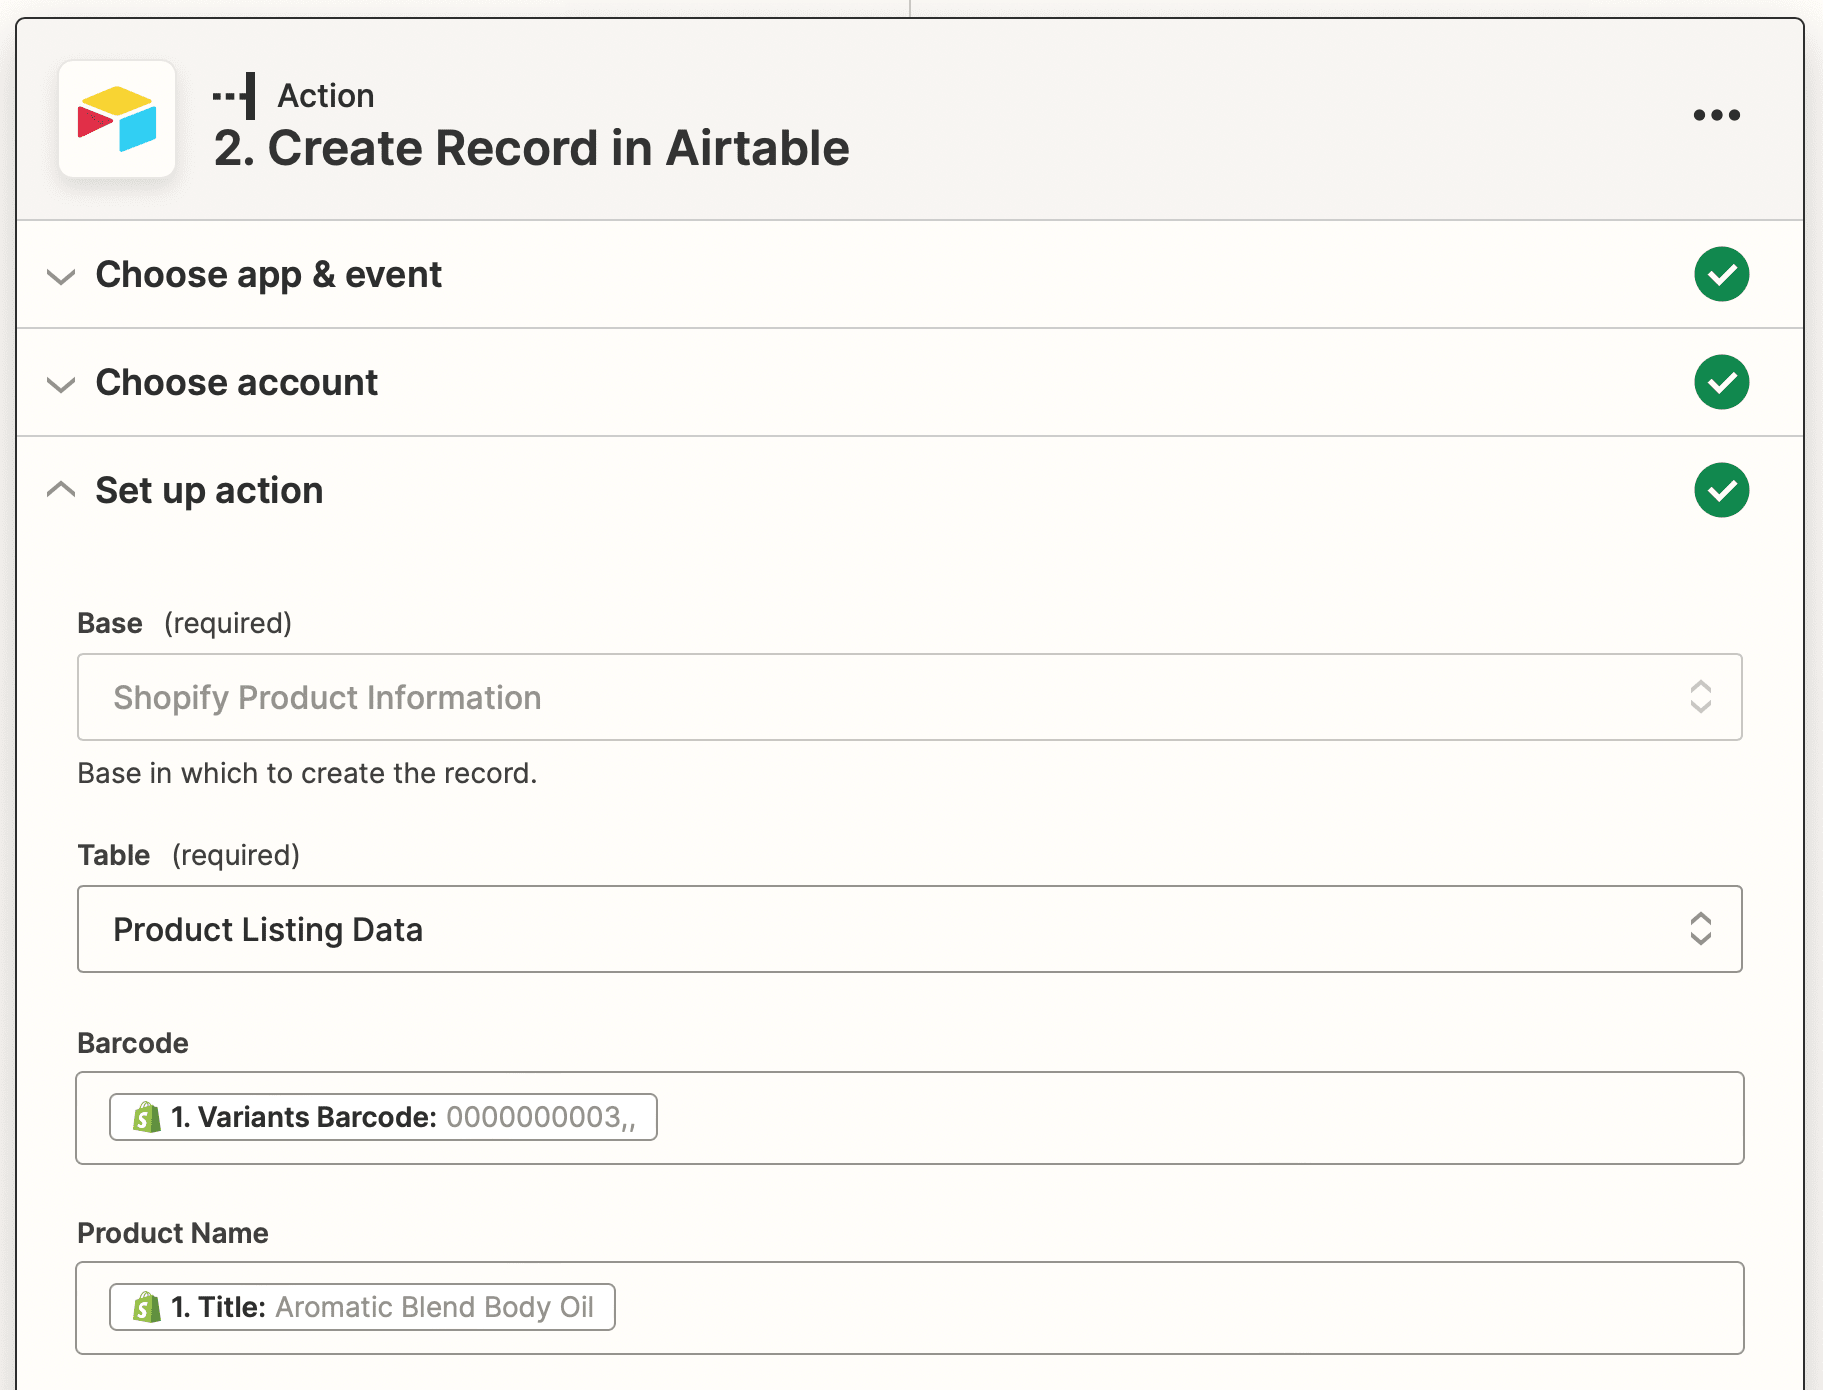Viewport: 1823px width, 1390px height.
Task: Collapse the Set up action section
Action: 61,489
